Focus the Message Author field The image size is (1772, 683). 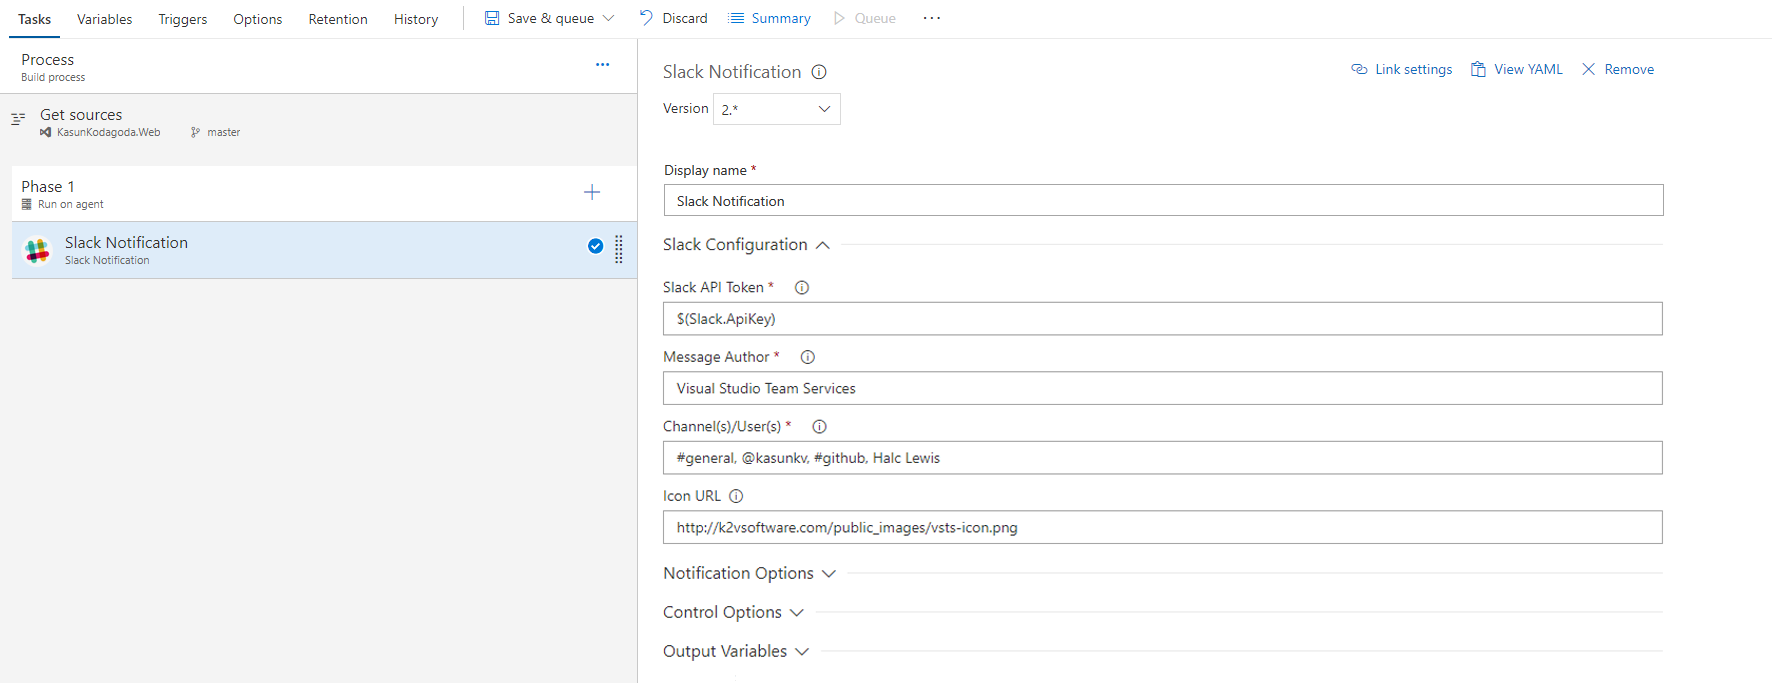tap(1162, 388)
